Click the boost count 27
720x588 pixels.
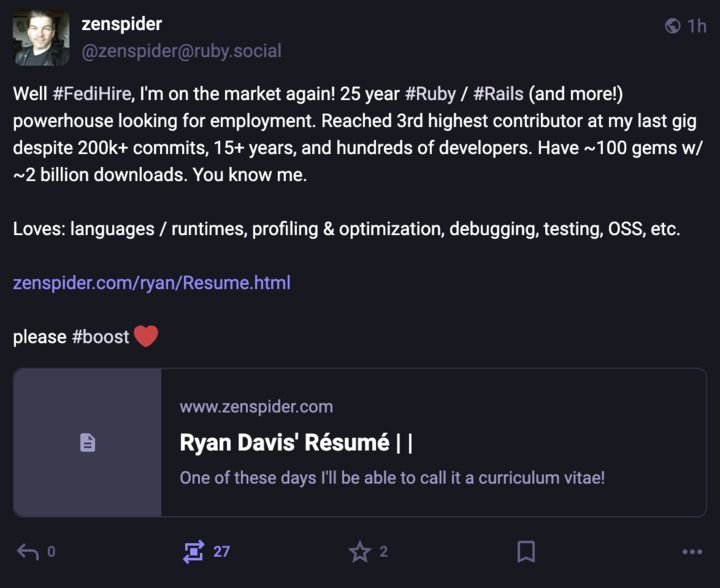point(221,551)
